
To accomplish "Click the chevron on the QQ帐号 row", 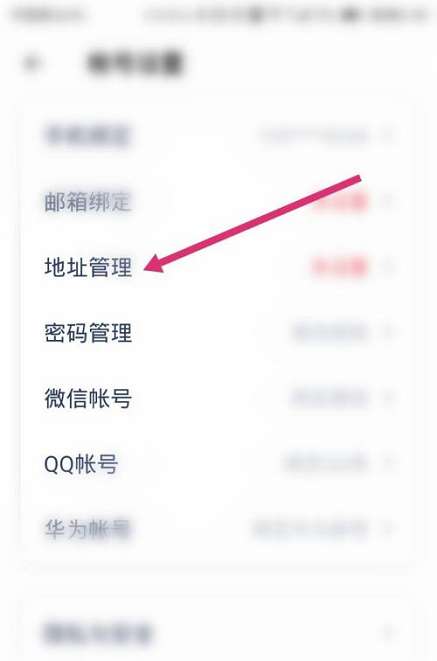I will 388,464.
